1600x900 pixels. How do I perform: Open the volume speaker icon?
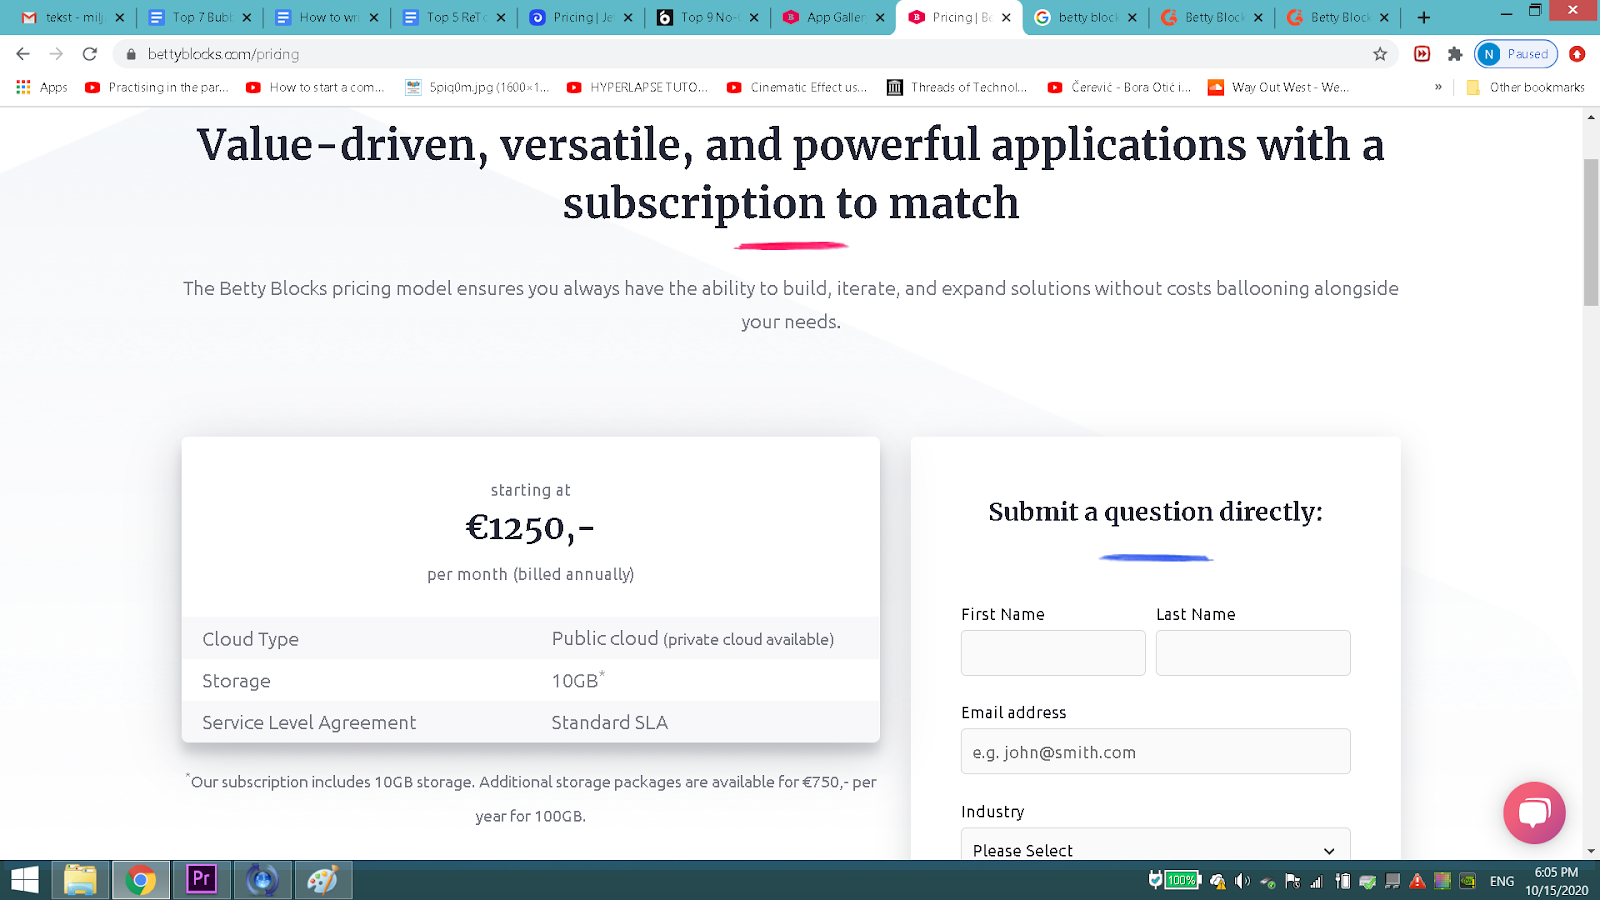[x=1242, y=881]
